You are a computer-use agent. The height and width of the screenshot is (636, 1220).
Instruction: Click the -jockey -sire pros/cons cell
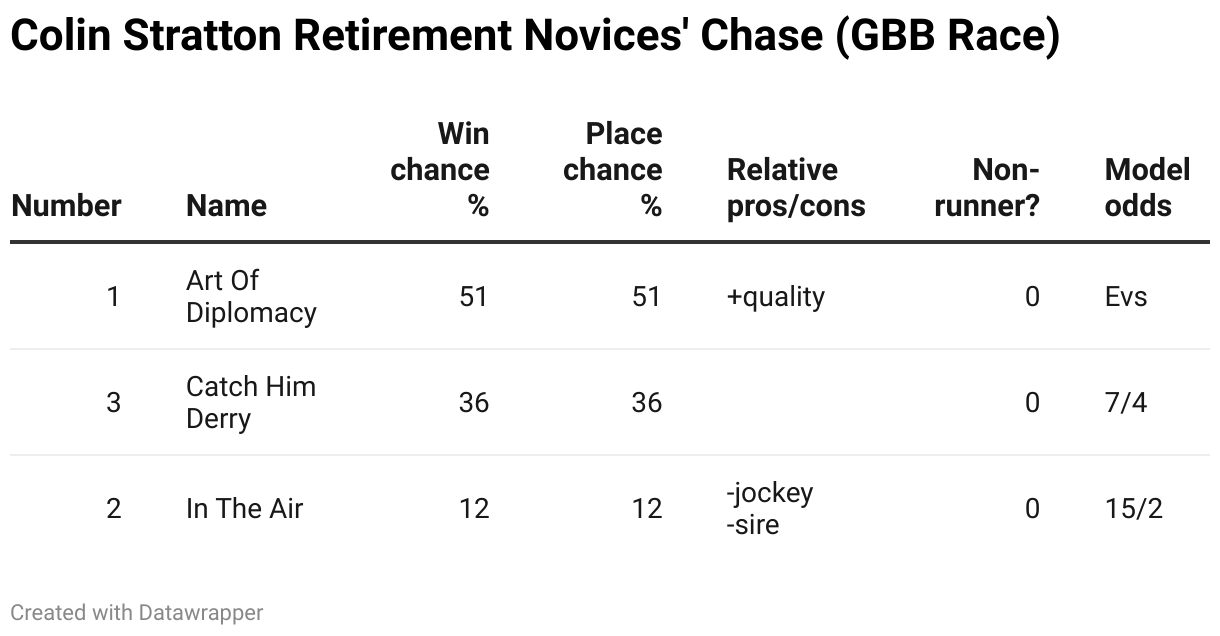770,509
